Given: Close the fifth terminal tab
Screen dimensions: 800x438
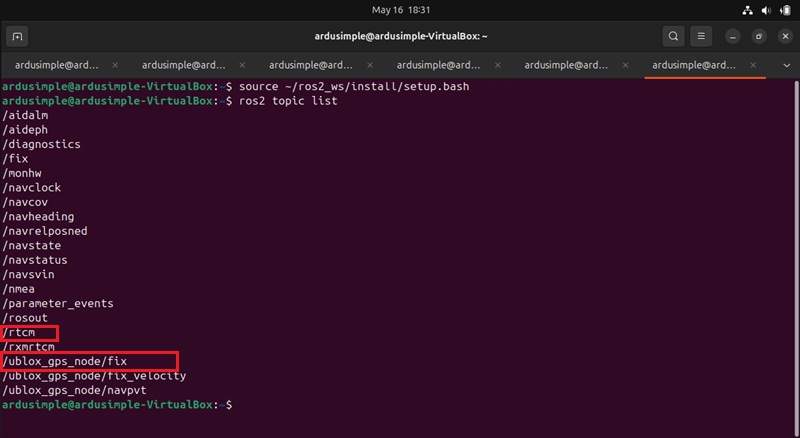Looking at the screenshot, I should tap(623, 65).
